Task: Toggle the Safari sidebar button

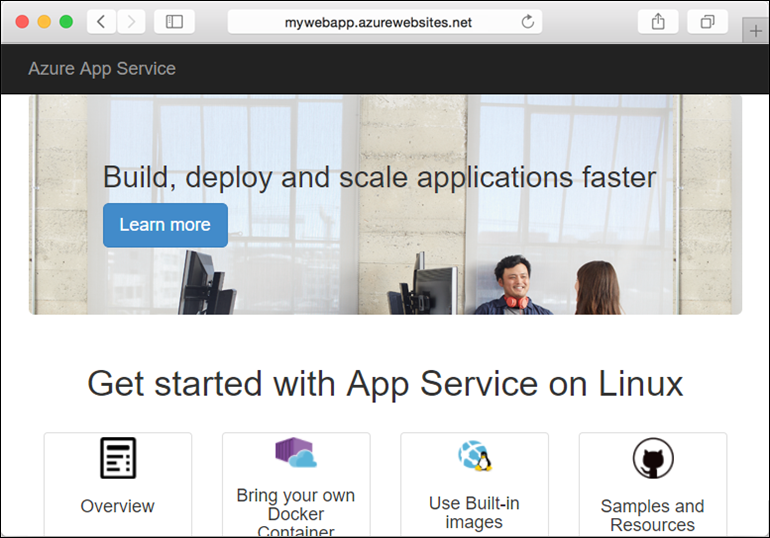Action: pyautogui.click(x=174, y=22)
